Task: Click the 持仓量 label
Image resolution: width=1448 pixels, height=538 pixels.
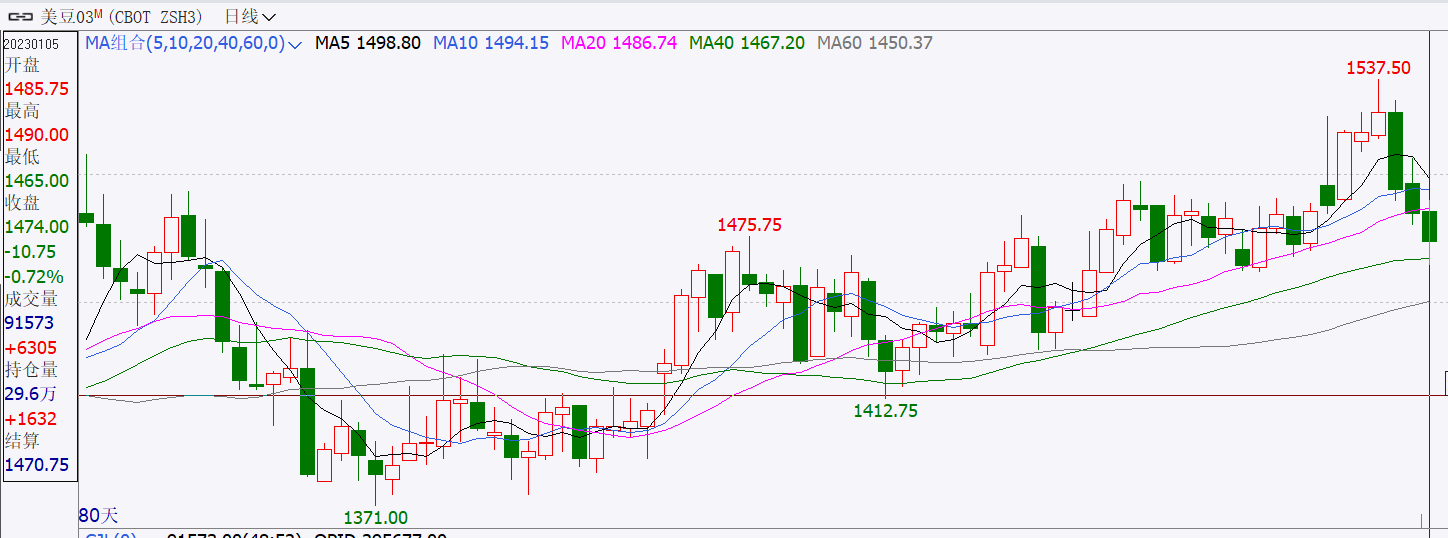Action: coord(32,370)
